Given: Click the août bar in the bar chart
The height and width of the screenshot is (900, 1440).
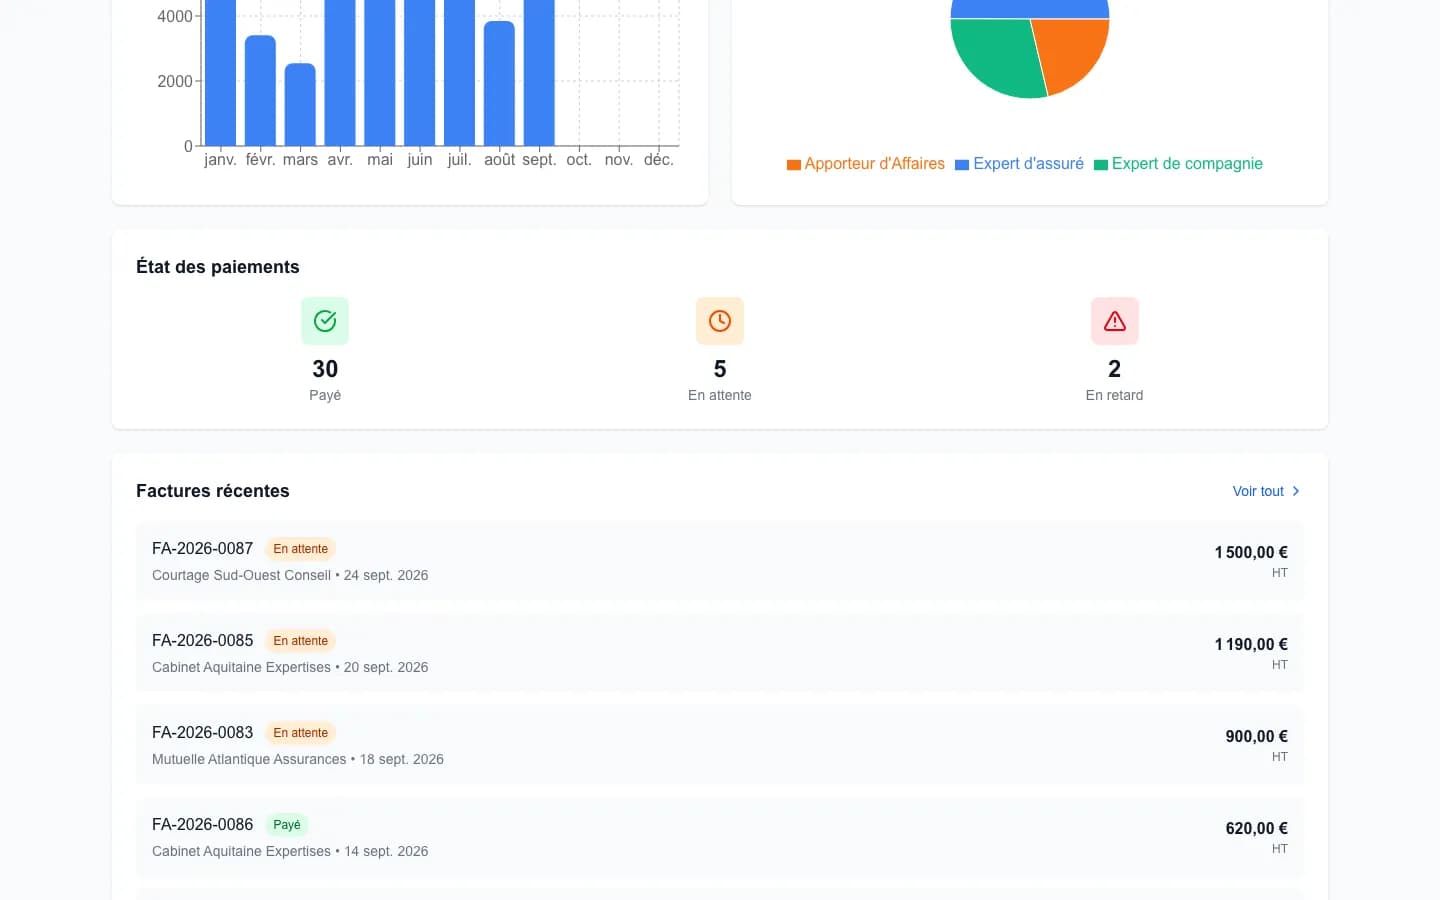Looking at the screenshot, I should coord(499,84).
